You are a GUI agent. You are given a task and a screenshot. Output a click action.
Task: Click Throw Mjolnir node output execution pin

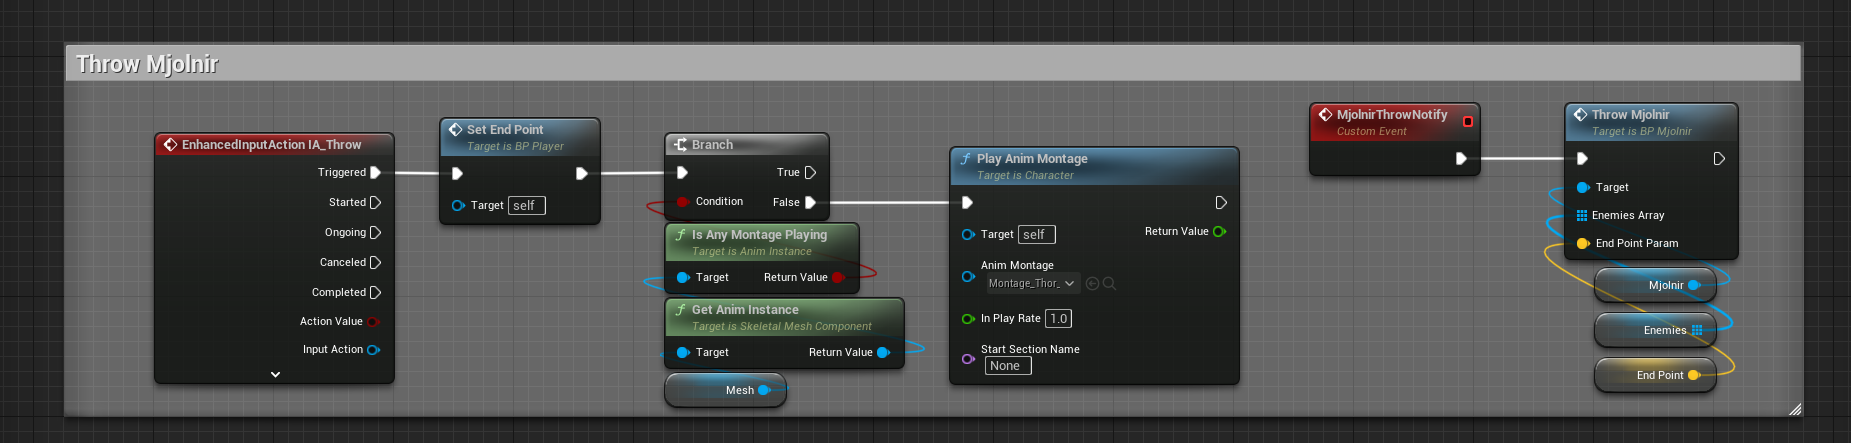1719,159
